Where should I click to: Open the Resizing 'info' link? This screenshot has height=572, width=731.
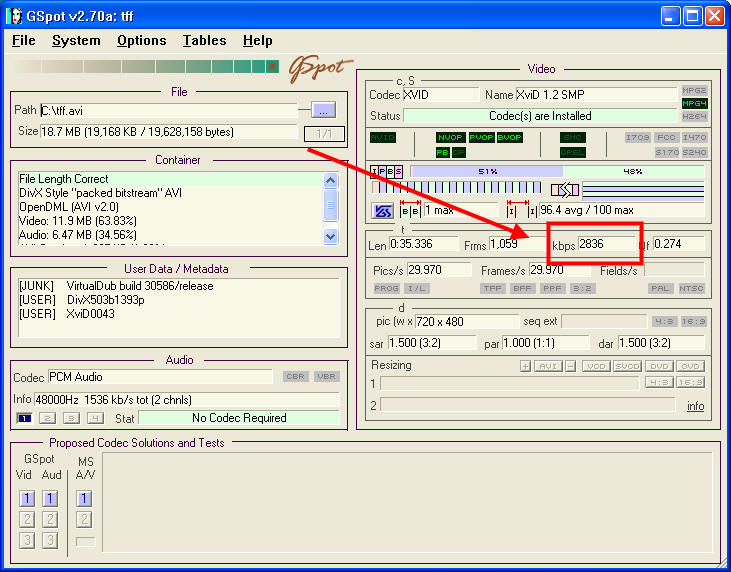695,406
